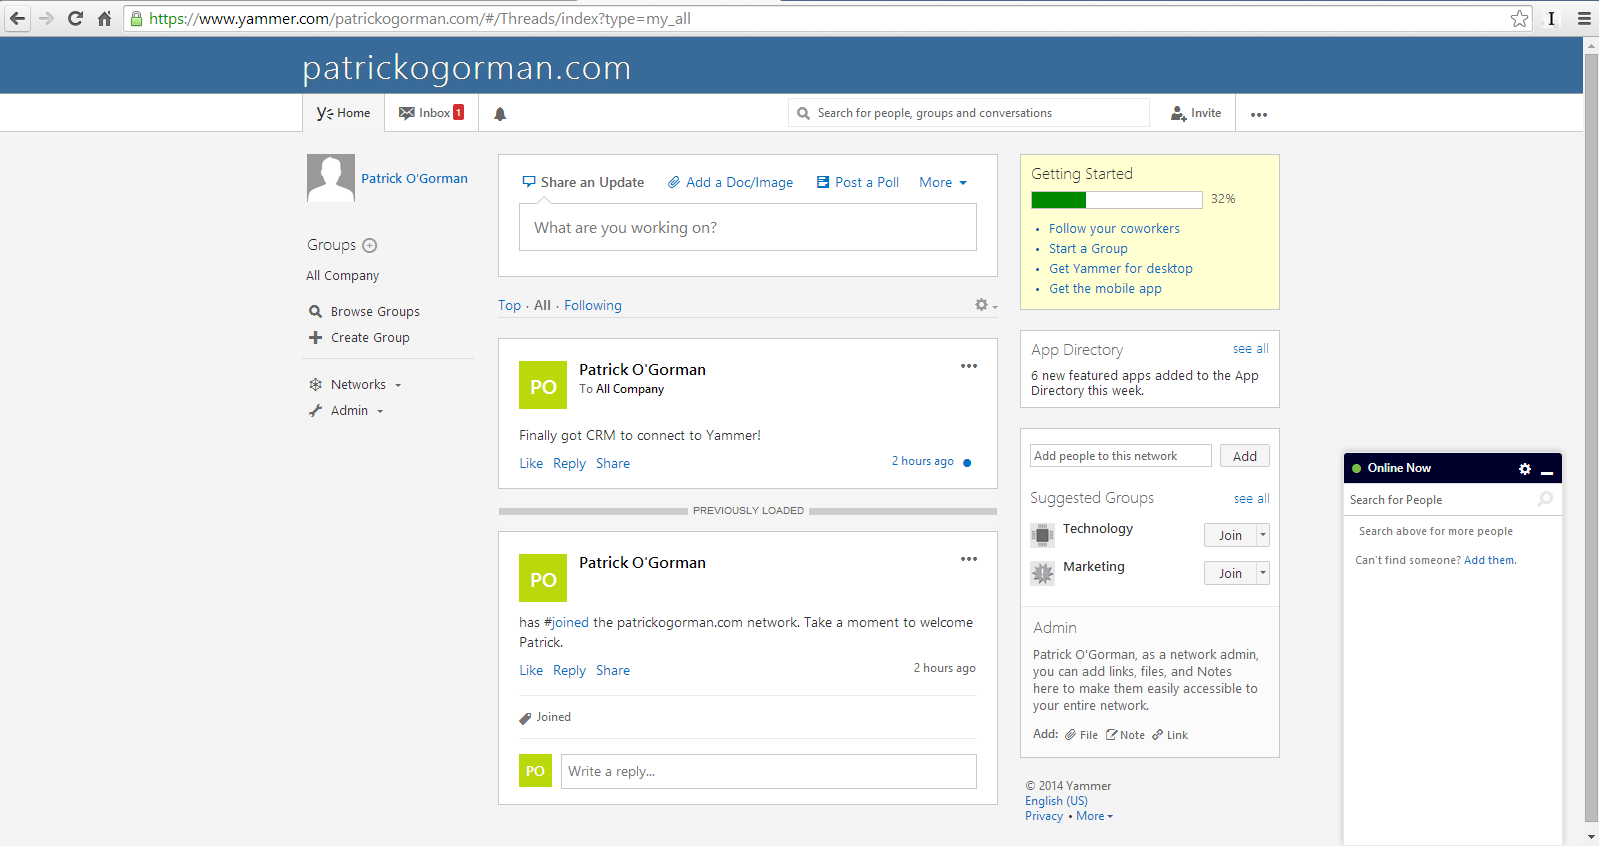Add a Note in Admin section
Image resolution: width=1599 pixels, height=846 pixels.
coord(1125,735)
